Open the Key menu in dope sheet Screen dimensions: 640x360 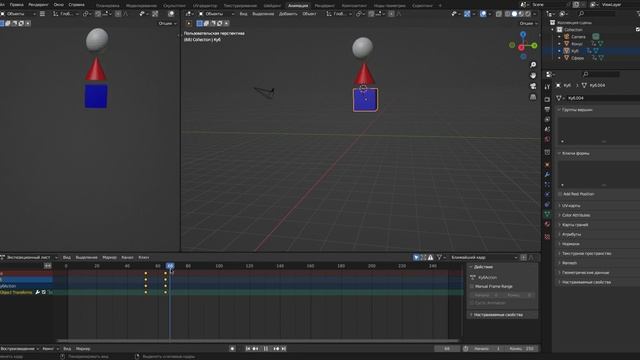(x=144, y=257)
